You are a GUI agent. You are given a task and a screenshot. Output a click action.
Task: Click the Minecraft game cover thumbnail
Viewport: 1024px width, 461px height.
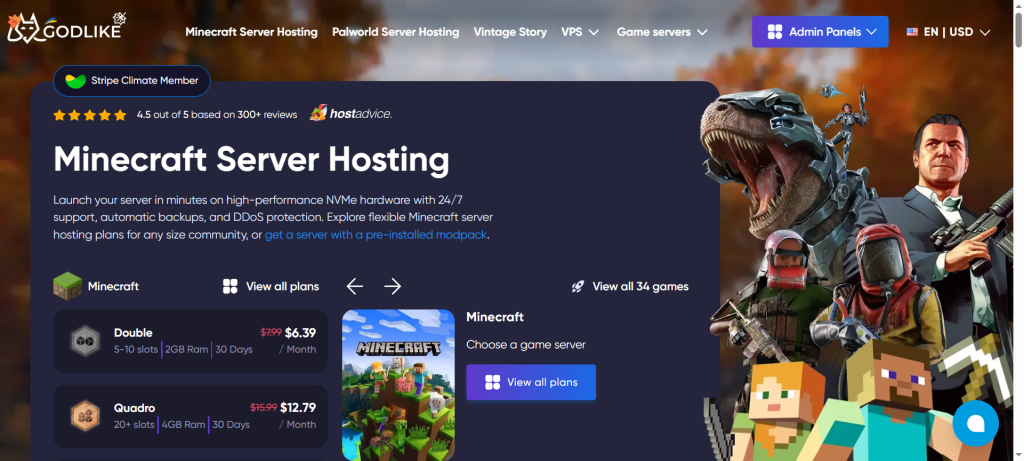398,384
